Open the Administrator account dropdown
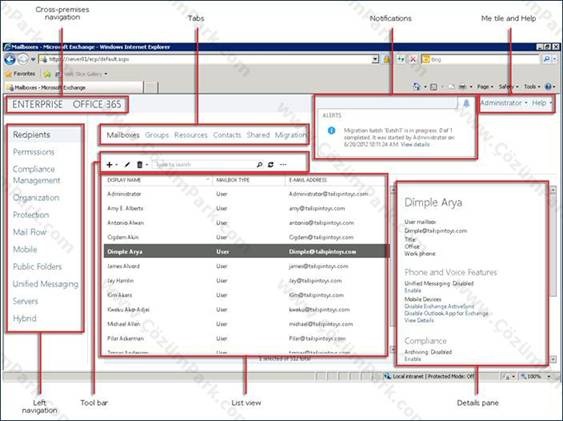Image resolution: width=563 pixels, height=421 pixels. (x=504, y=103)
